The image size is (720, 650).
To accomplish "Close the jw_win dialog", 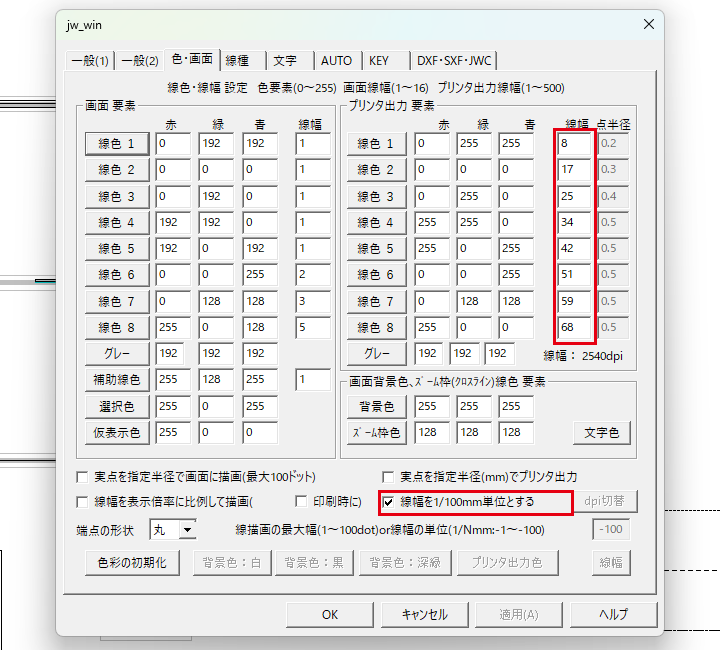I will (649, 24).
